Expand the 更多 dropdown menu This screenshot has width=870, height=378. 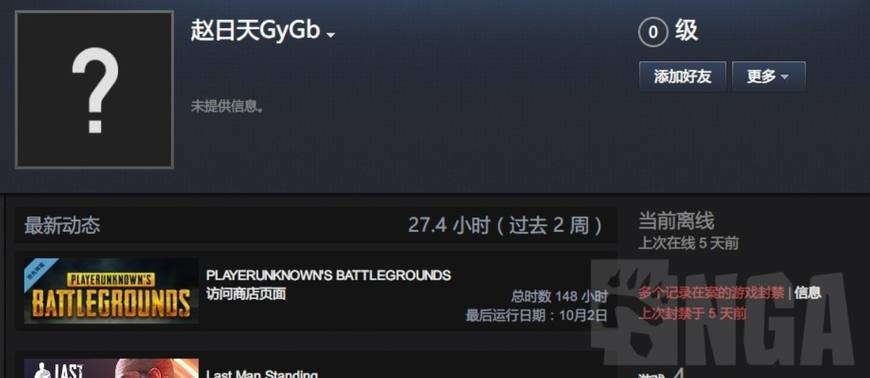coord(768,76)
